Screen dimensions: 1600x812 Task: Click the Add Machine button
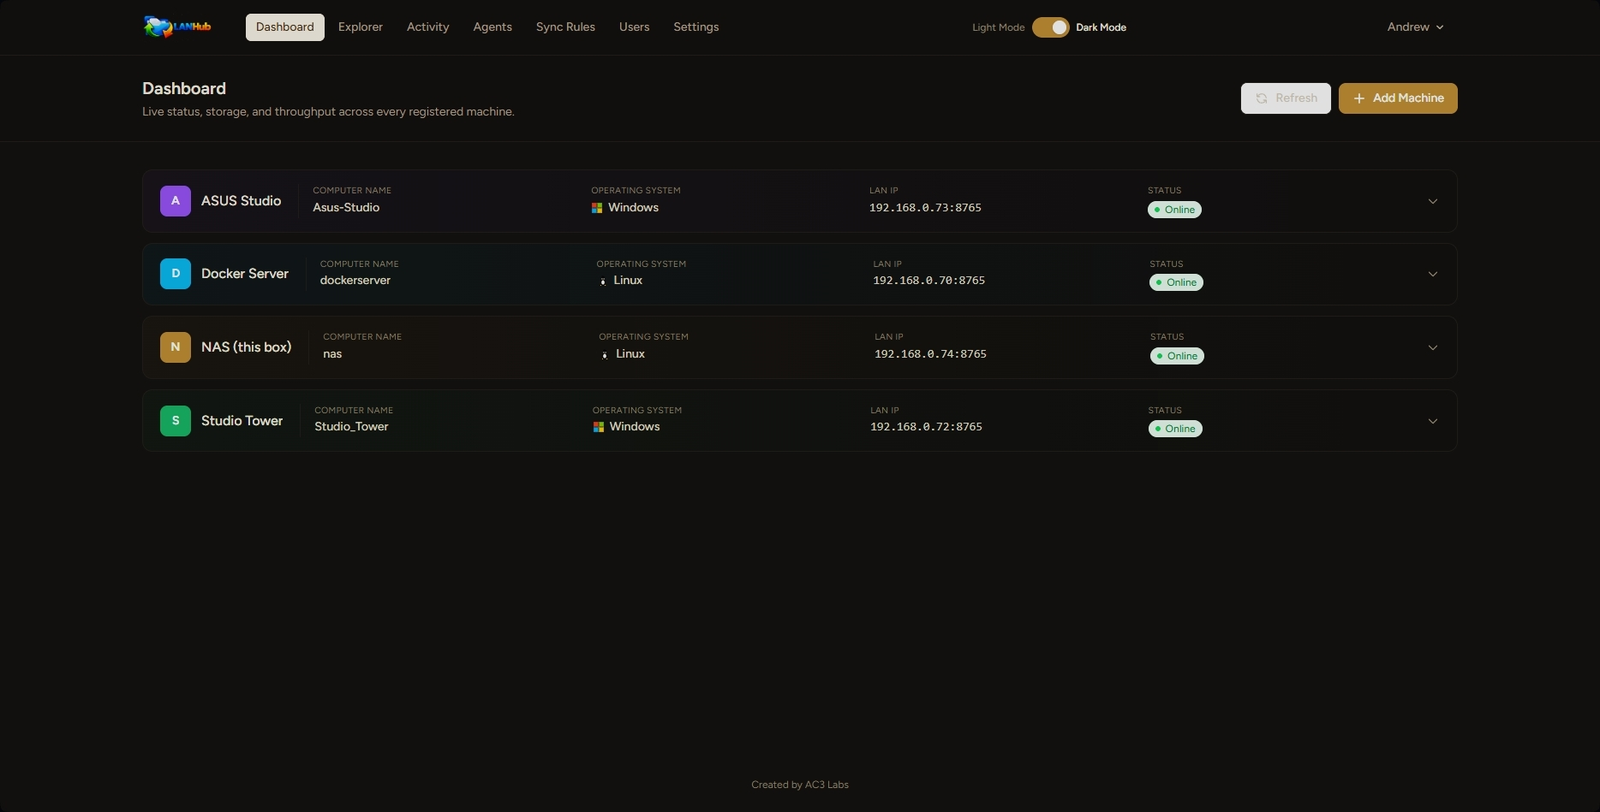(1398, 98)
